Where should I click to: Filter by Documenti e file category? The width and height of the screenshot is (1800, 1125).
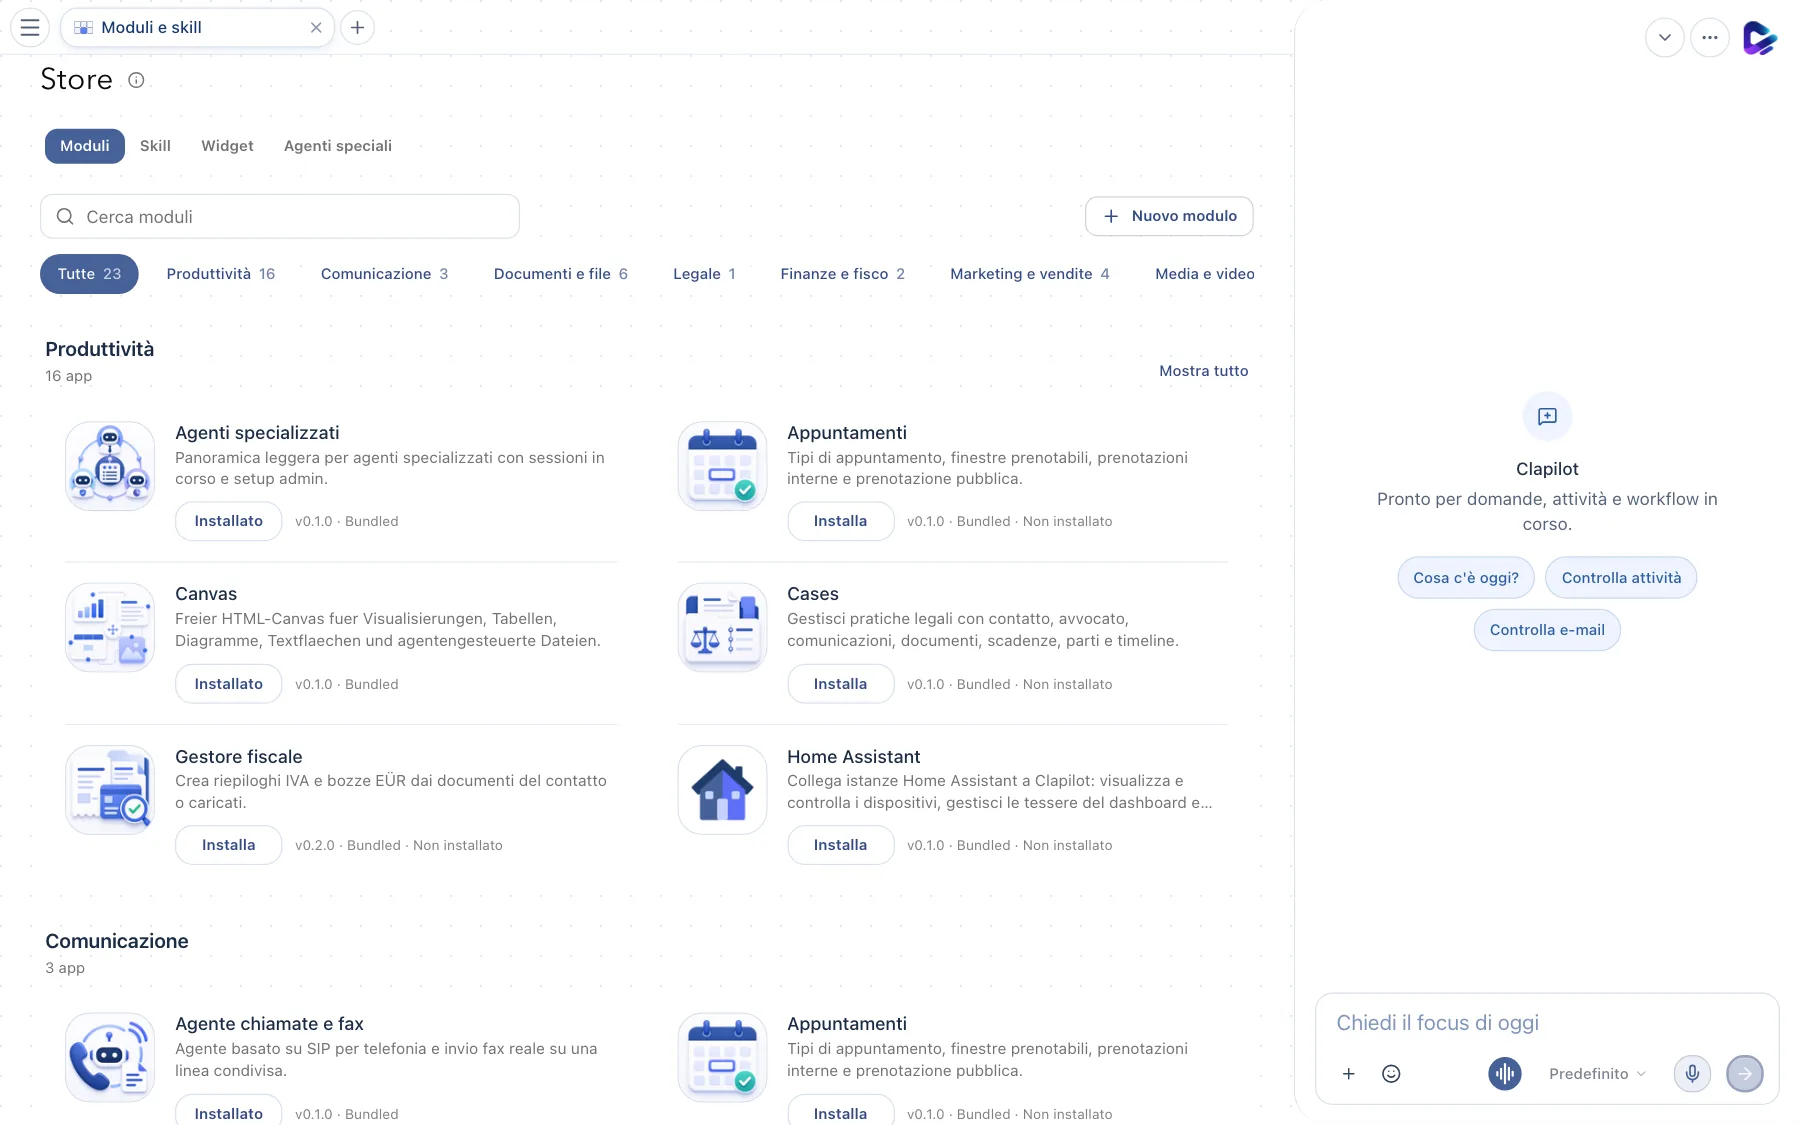(560, 274)
